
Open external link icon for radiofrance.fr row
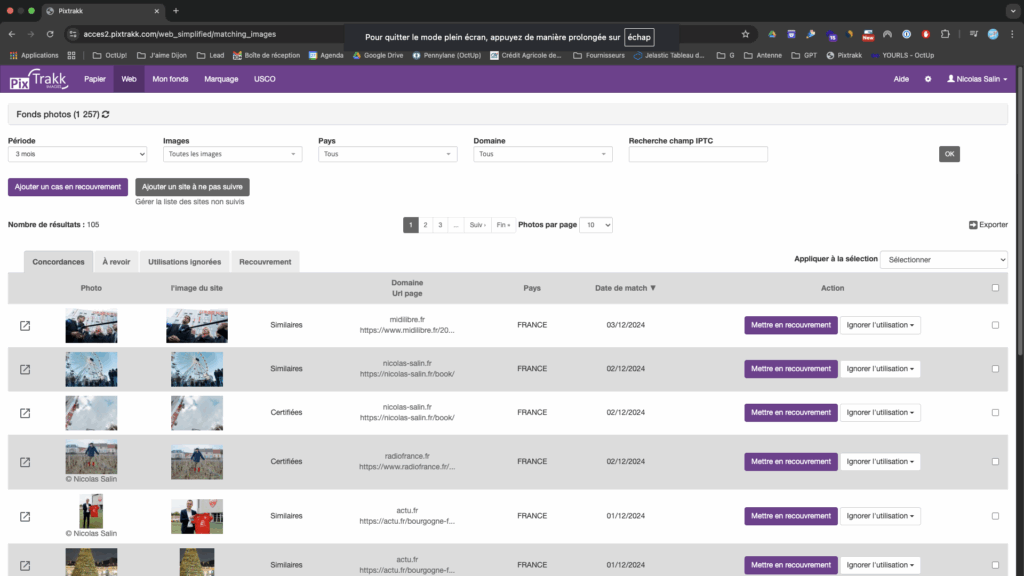pyautogui.click(x=25, y=462)
